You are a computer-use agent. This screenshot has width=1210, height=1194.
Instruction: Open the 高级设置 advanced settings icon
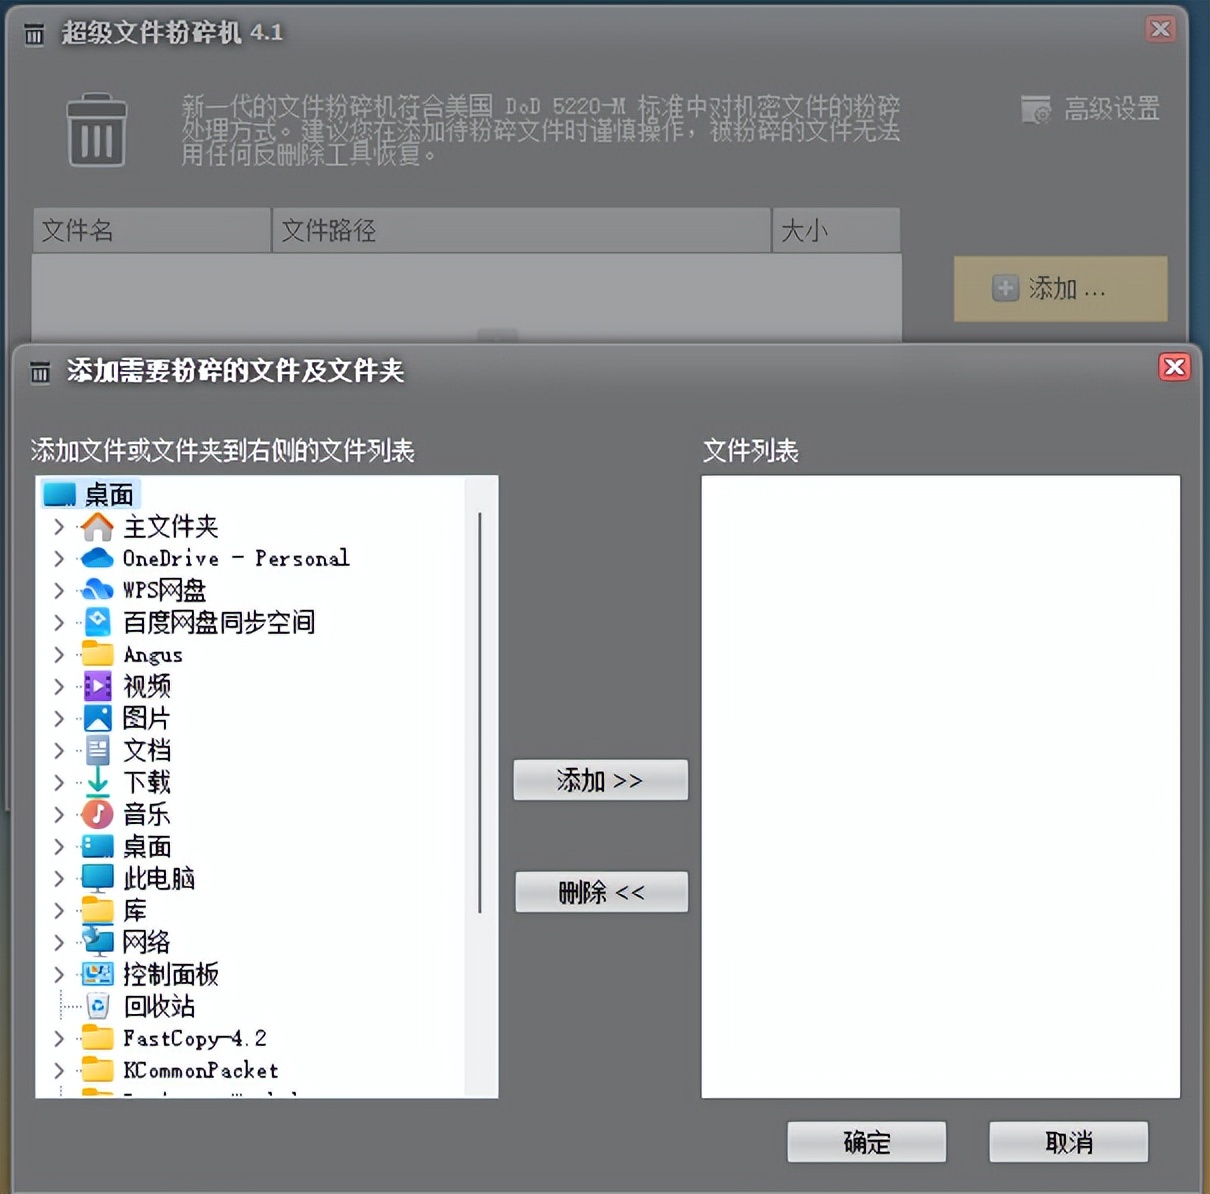(x=1035, y=109)
